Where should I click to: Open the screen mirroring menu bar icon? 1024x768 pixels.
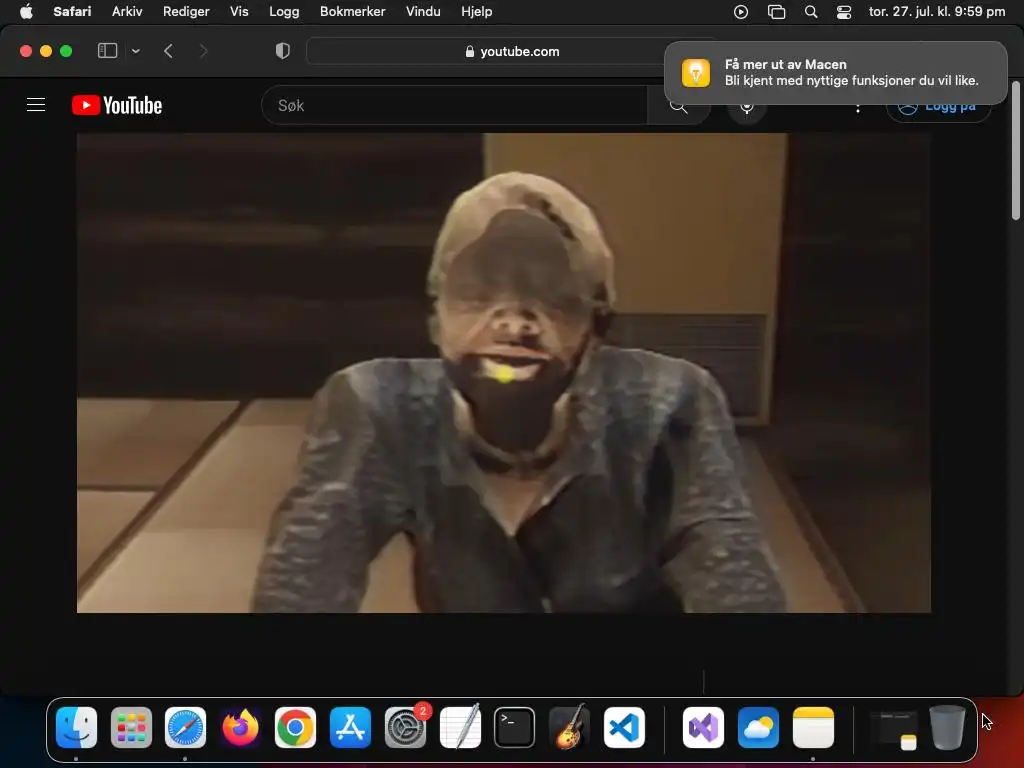[x=776, y=12]
